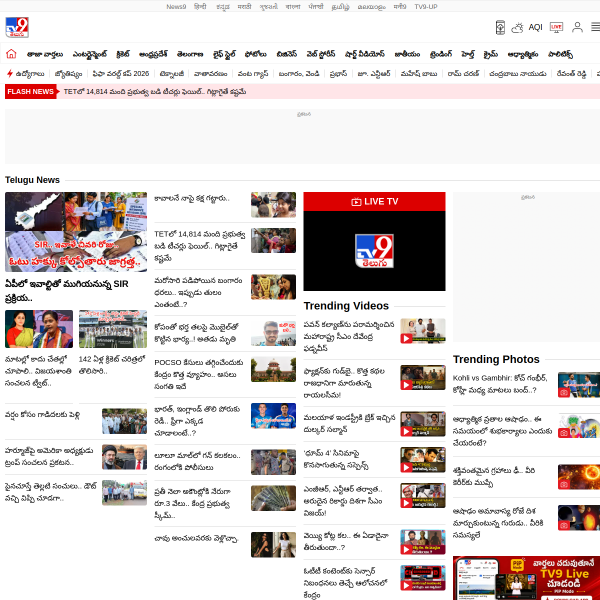Open రేవంత్ రెడ్డి (Revanth Reddy) topic link
600x600 pixels.
pos(571,73)
